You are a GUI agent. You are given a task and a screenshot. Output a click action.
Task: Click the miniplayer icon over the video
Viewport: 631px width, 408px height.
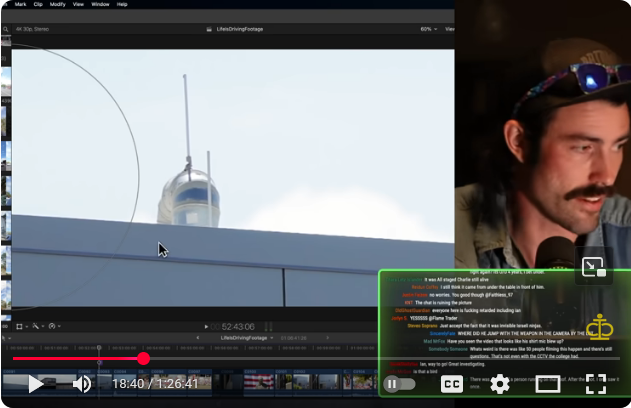coord(592,267)
